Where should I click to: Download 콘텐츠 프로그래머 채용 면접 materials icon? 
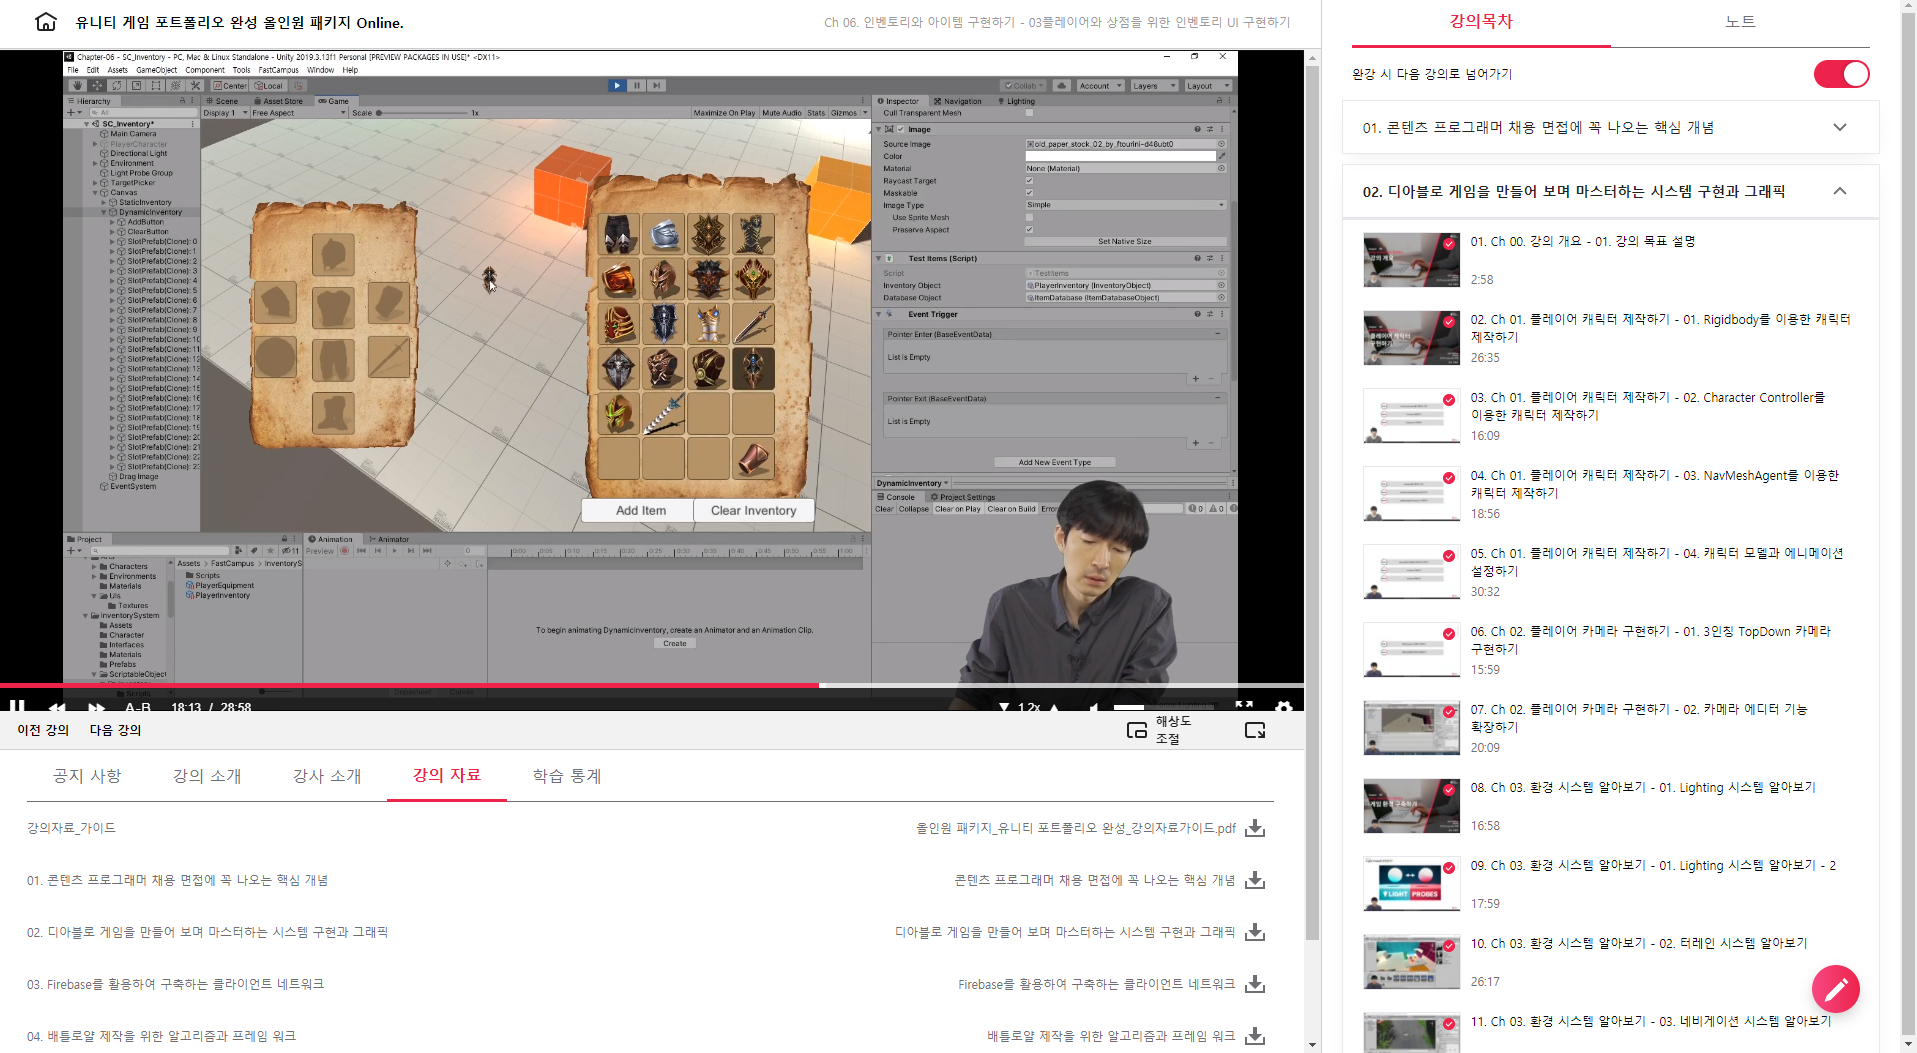(1255, 880)
